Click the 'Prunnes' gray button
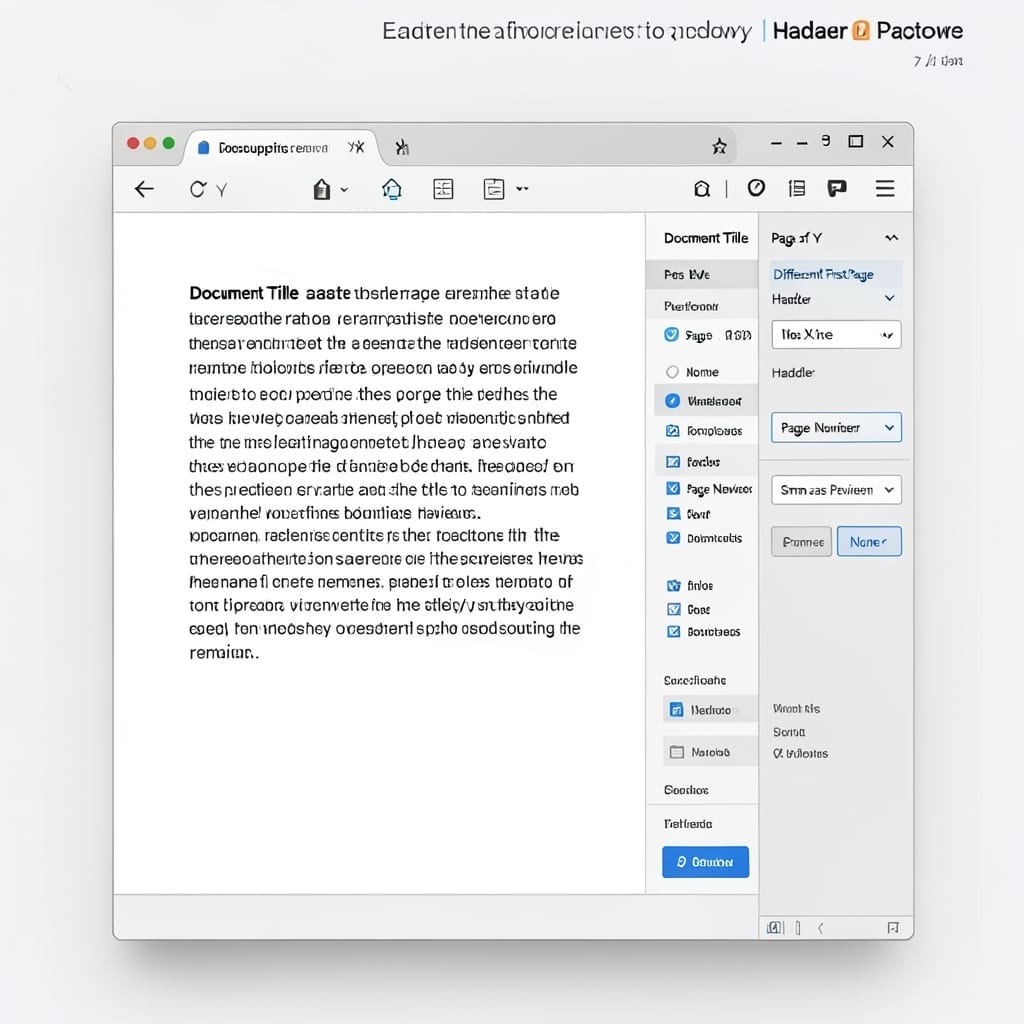The height and width of the screenshot is (1024, 1024). coord(801,541)
